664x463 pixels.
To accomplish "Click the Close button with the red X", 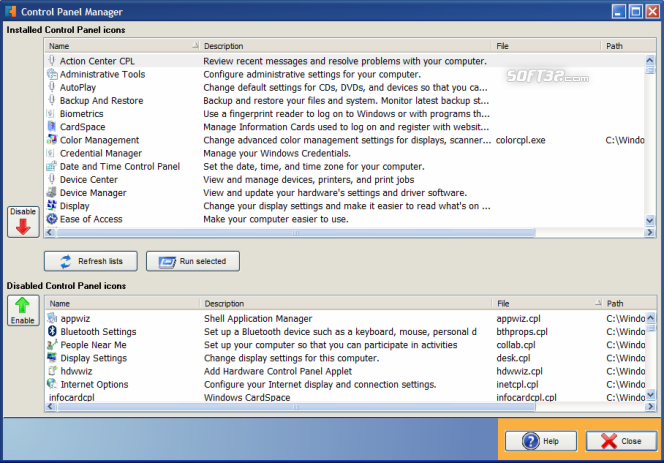I will pos(621,441).
